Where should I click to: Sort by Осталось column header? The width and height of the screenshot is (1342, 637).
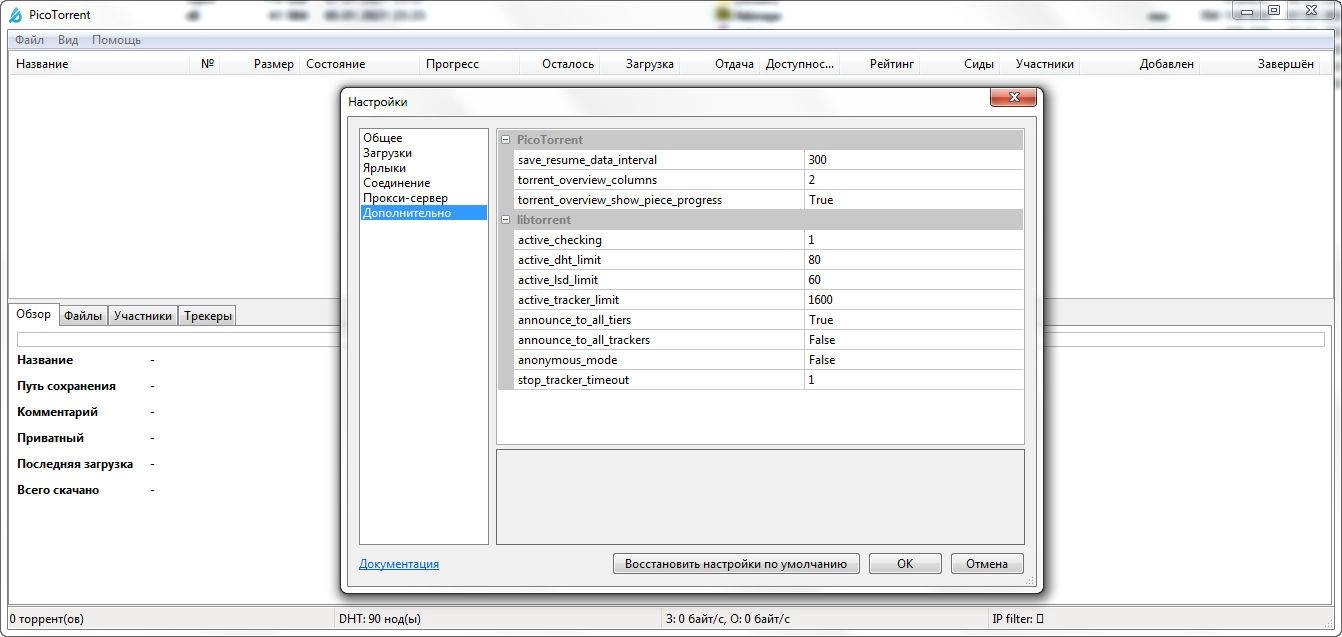tap(559, 64)
